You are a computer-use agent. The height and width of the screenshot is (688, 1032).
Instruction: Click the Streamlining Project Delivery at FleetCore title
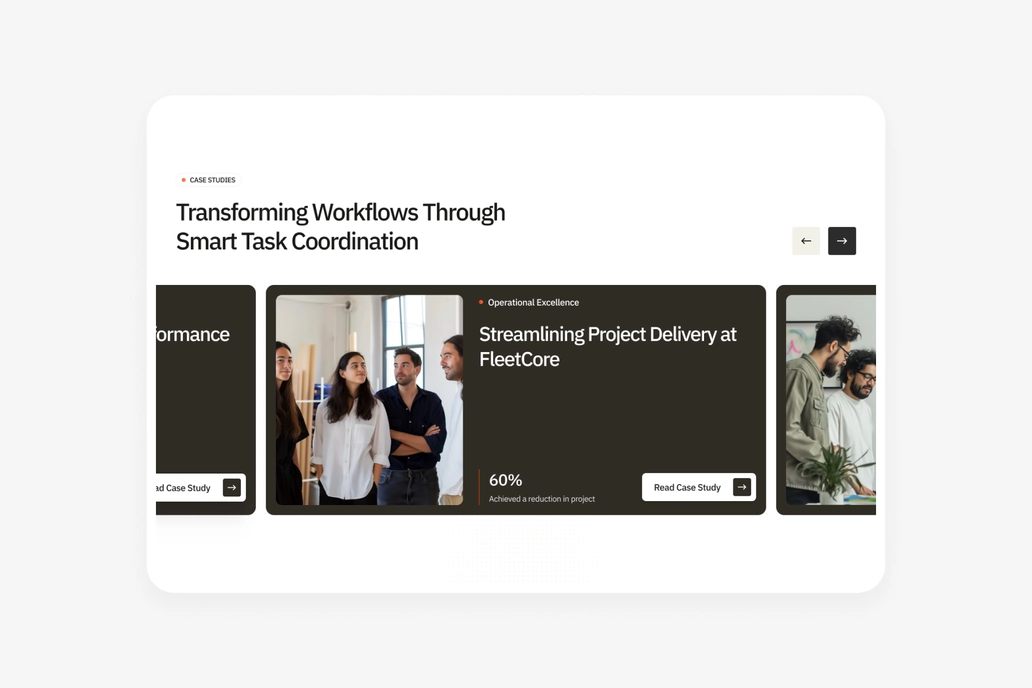click(x=607, y=346)
